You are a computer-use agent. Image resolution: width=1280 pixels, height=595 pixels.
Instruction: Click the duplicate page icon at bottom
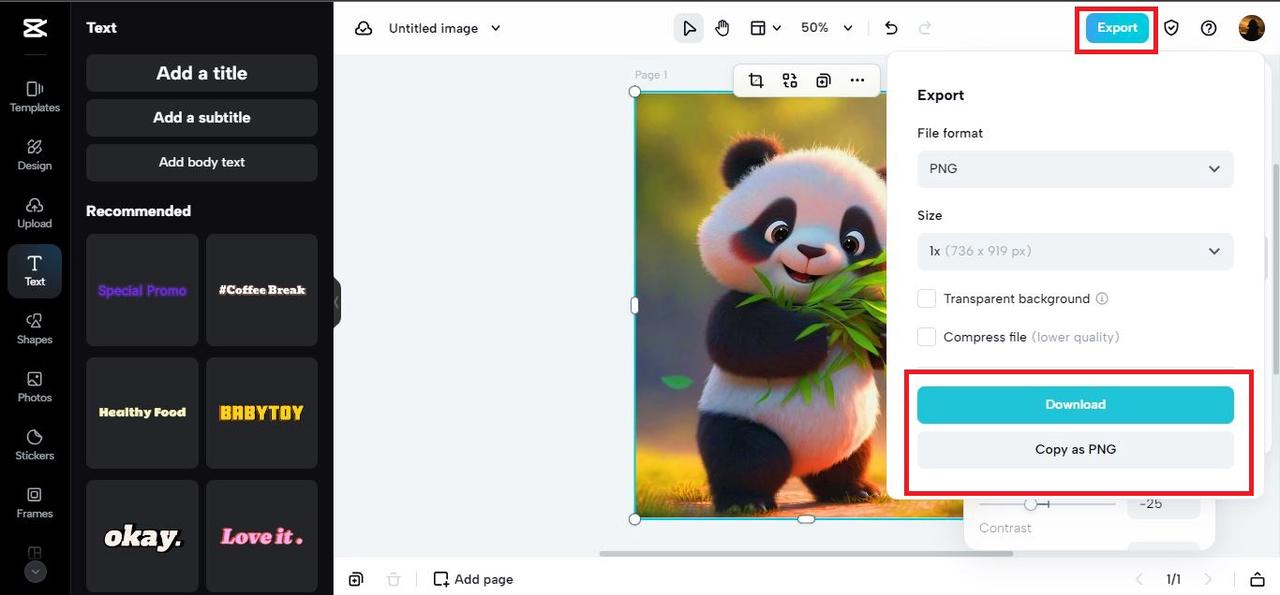[356, 579]
